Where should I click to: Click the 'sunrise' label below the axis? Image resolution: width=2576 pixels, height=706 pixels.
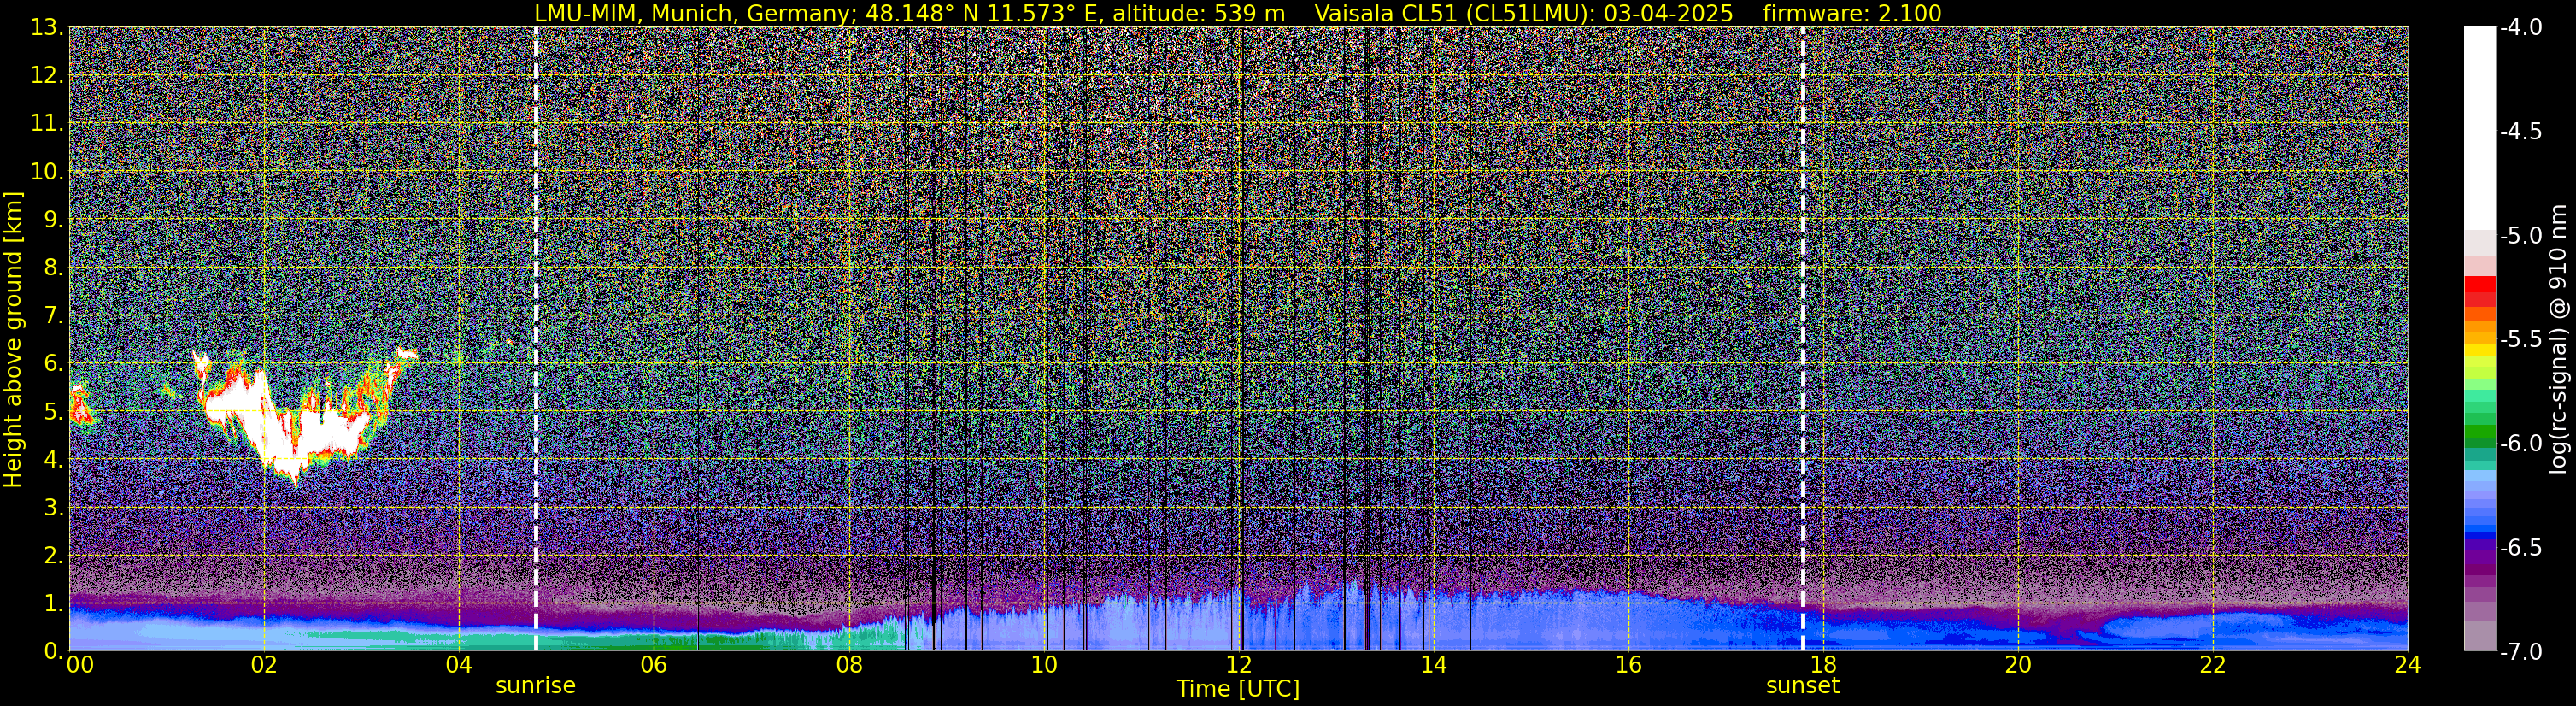536,685
